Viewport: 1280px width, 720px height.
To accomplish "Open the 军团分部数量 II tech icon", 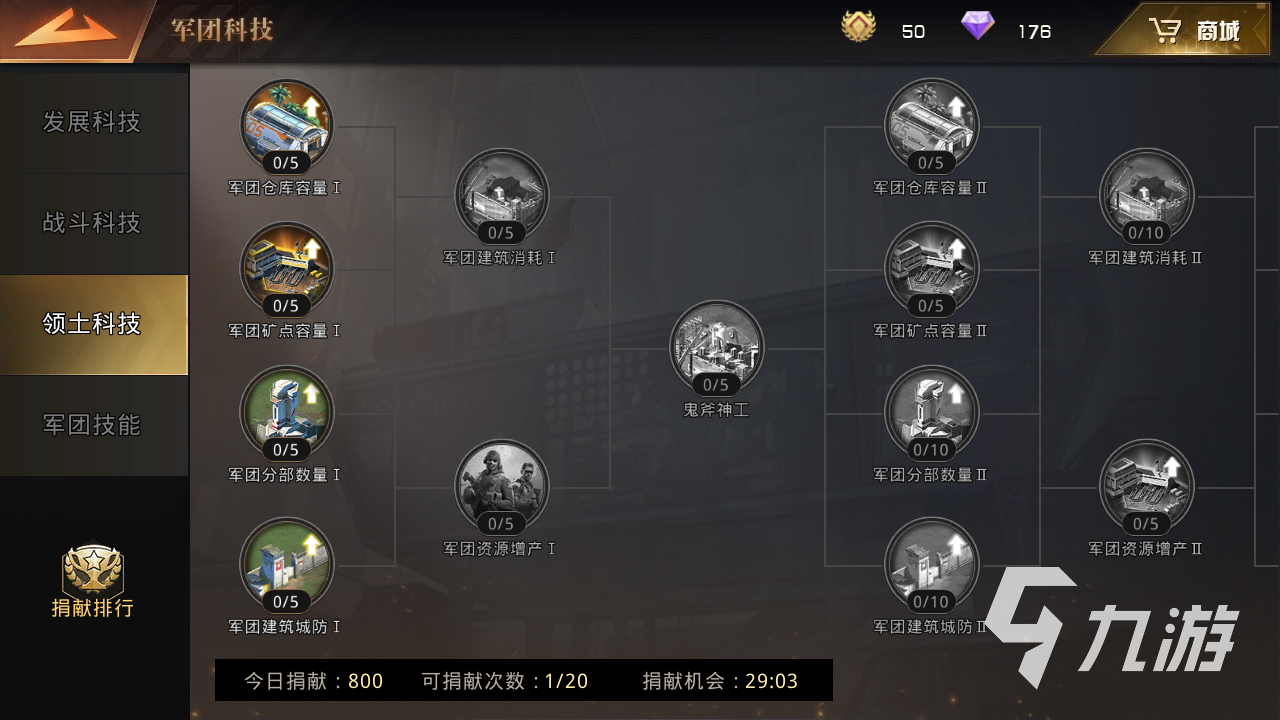I will [x=931, y=413].
